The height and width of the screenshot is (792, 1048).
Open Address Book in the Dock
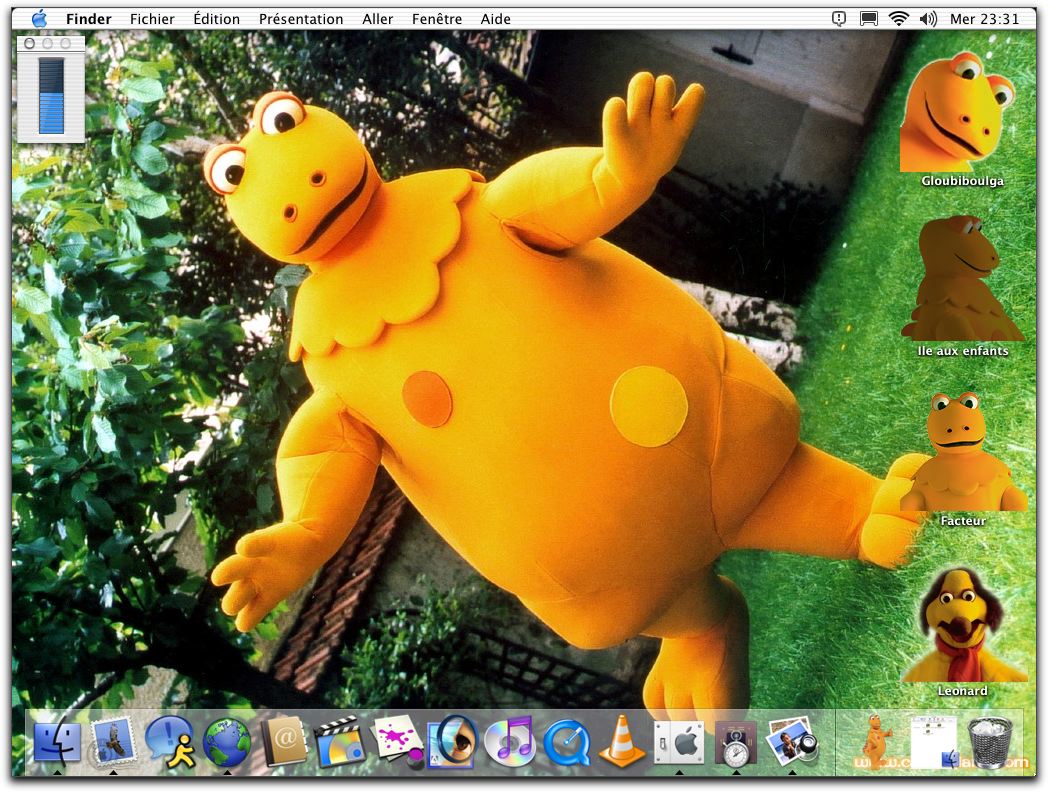(283, 742)
